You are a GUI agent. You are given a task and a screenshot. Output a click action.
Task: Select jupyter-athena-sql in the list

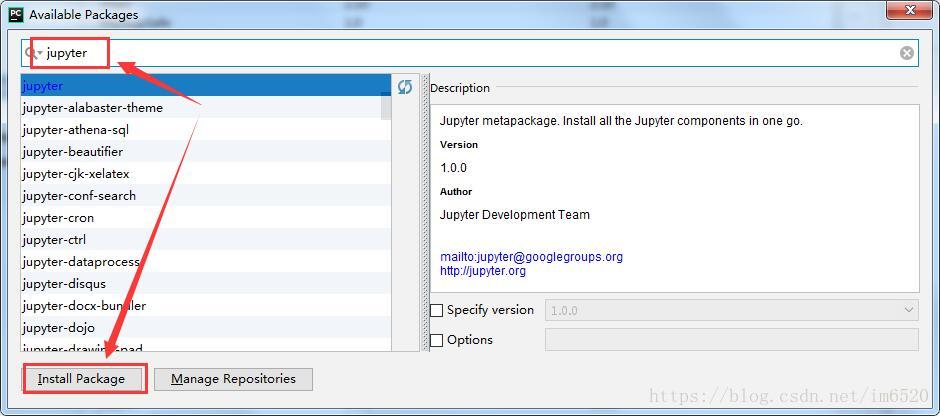pos(206,129)
